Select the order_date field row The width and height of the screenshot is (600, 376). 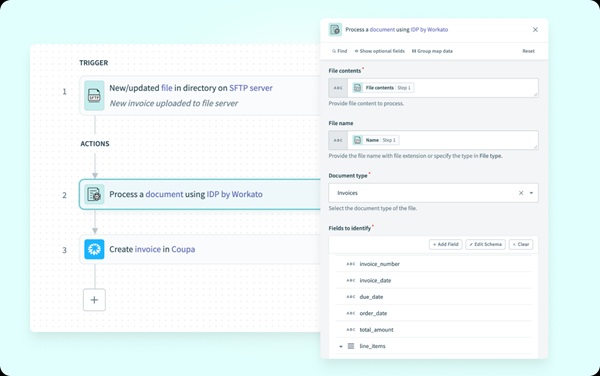coord(434,313)
